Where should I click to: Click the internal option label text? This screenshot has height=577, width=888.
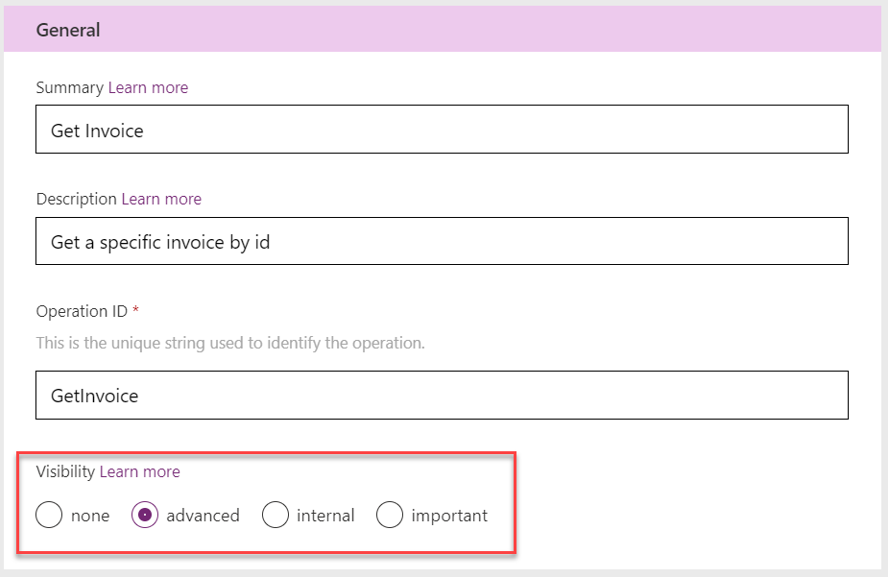[326, 516]
